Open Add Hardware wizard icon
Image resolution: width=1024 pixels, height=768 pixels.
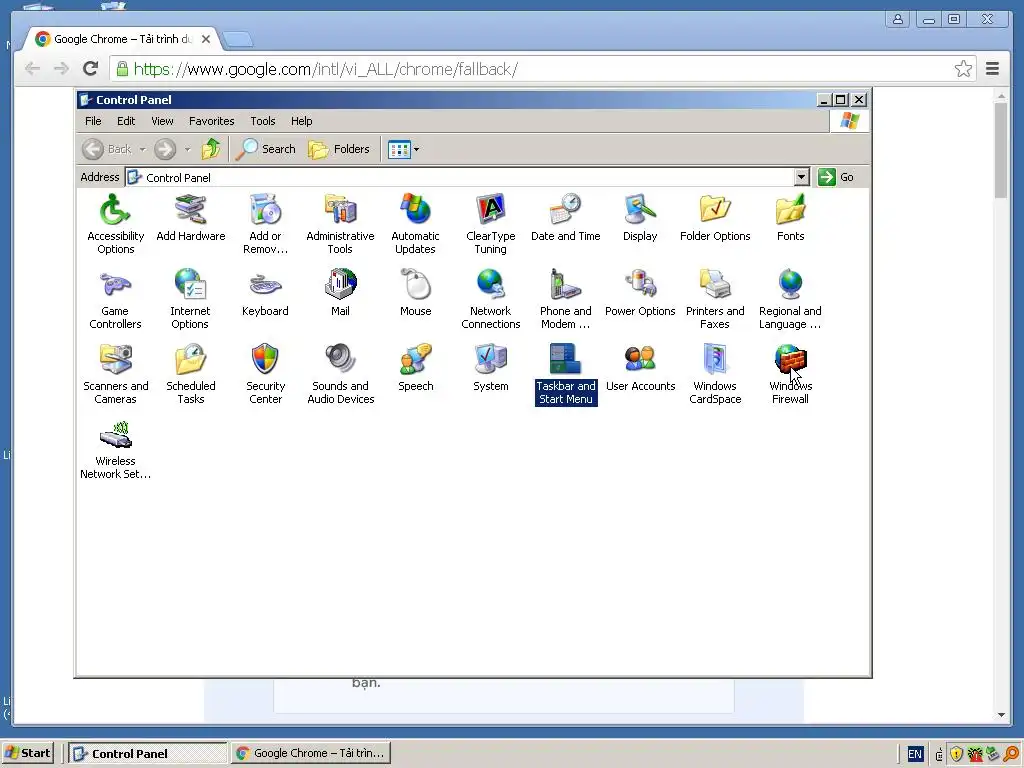[x=191, y=218]
